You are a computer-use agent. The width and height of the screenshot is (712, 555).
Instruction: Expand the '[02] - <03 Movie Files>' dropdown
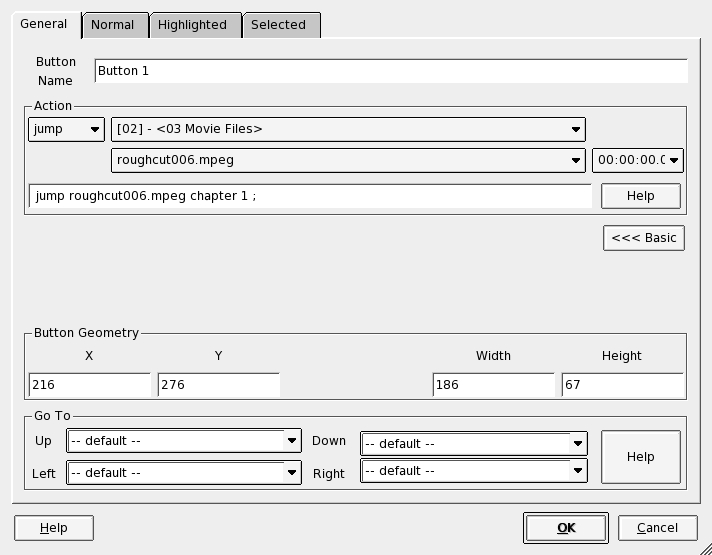pos(348,129)
